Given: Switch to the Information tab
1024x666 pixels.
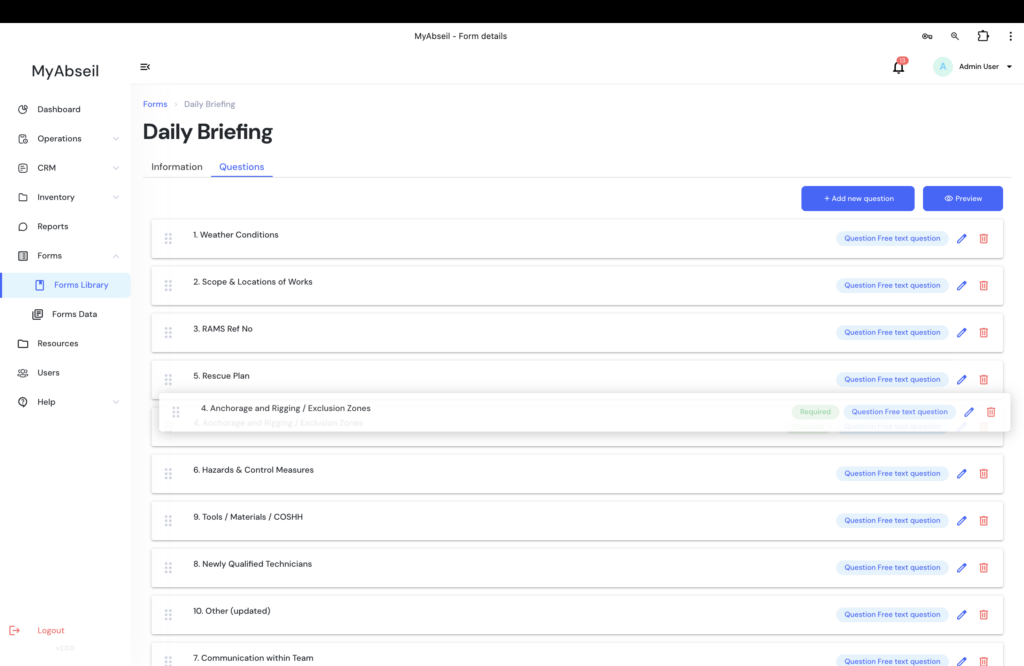Looking at the screenshot, I should (177, 167).
